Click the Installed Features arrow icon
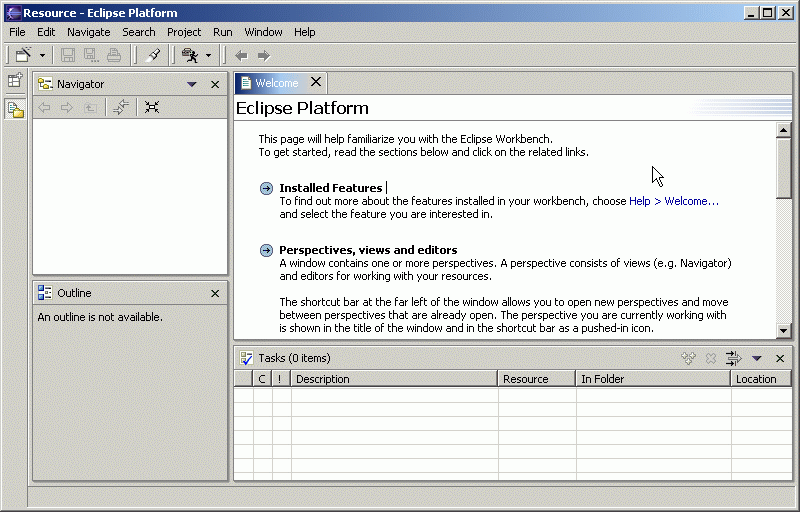The height and width of the screenshot is (512, 800). coord(266,188)
